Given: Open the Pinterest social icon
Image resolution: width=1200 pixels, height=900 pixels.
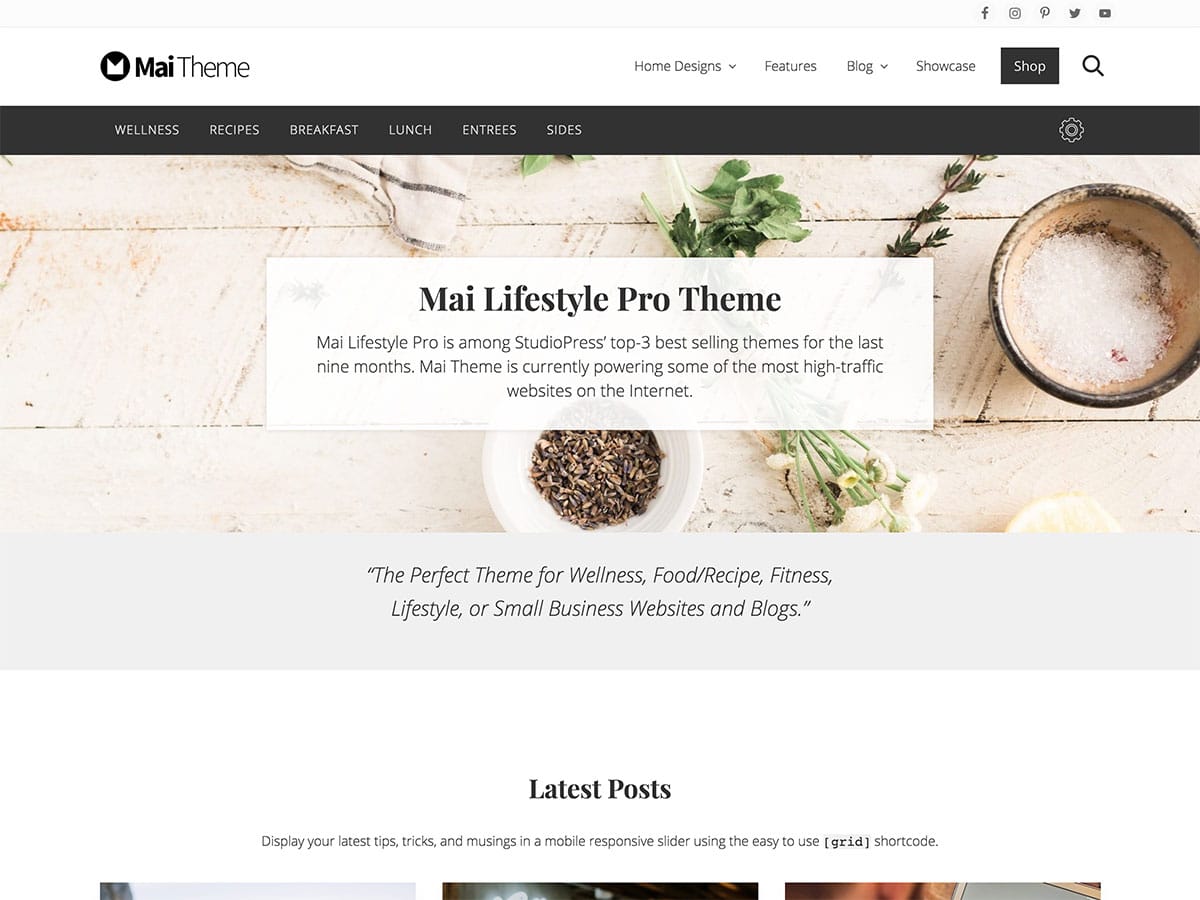Looking at the screenshot, I should click(x=1045, y=13).
